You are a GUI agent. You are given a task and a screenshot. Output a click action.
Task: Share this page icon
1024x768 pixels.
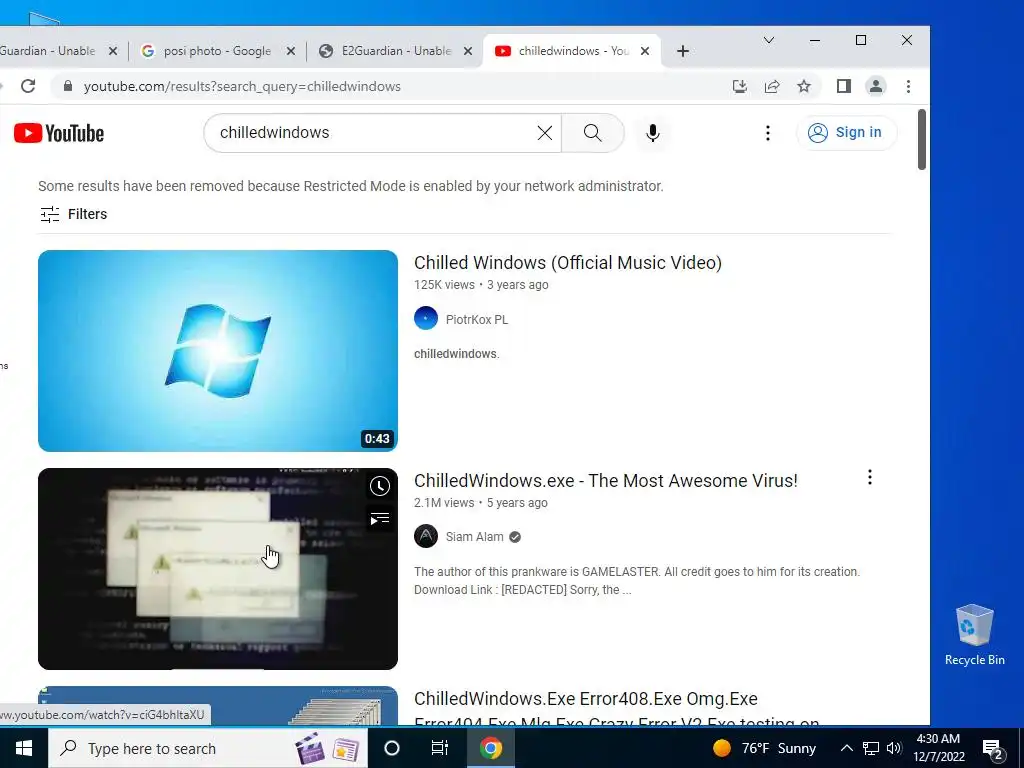[x=772, y=86]
